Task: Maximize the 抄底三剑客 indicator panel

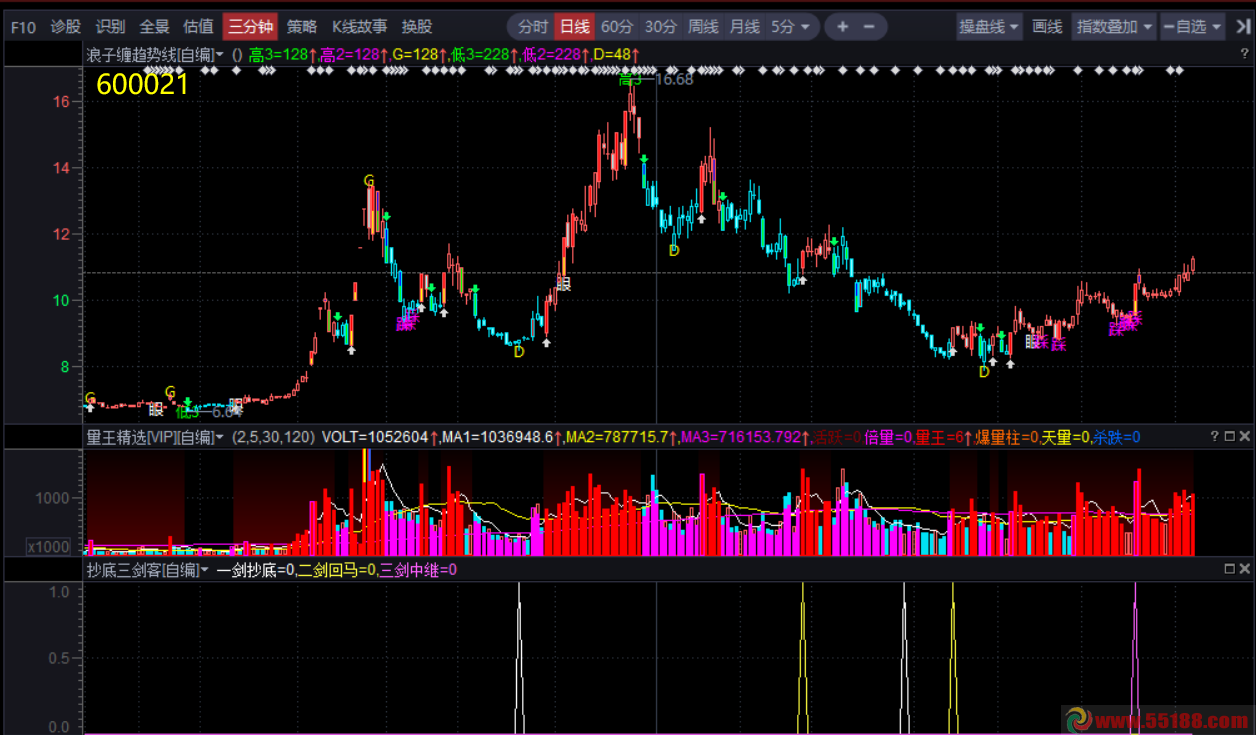Action: (x=1230, y=569)
